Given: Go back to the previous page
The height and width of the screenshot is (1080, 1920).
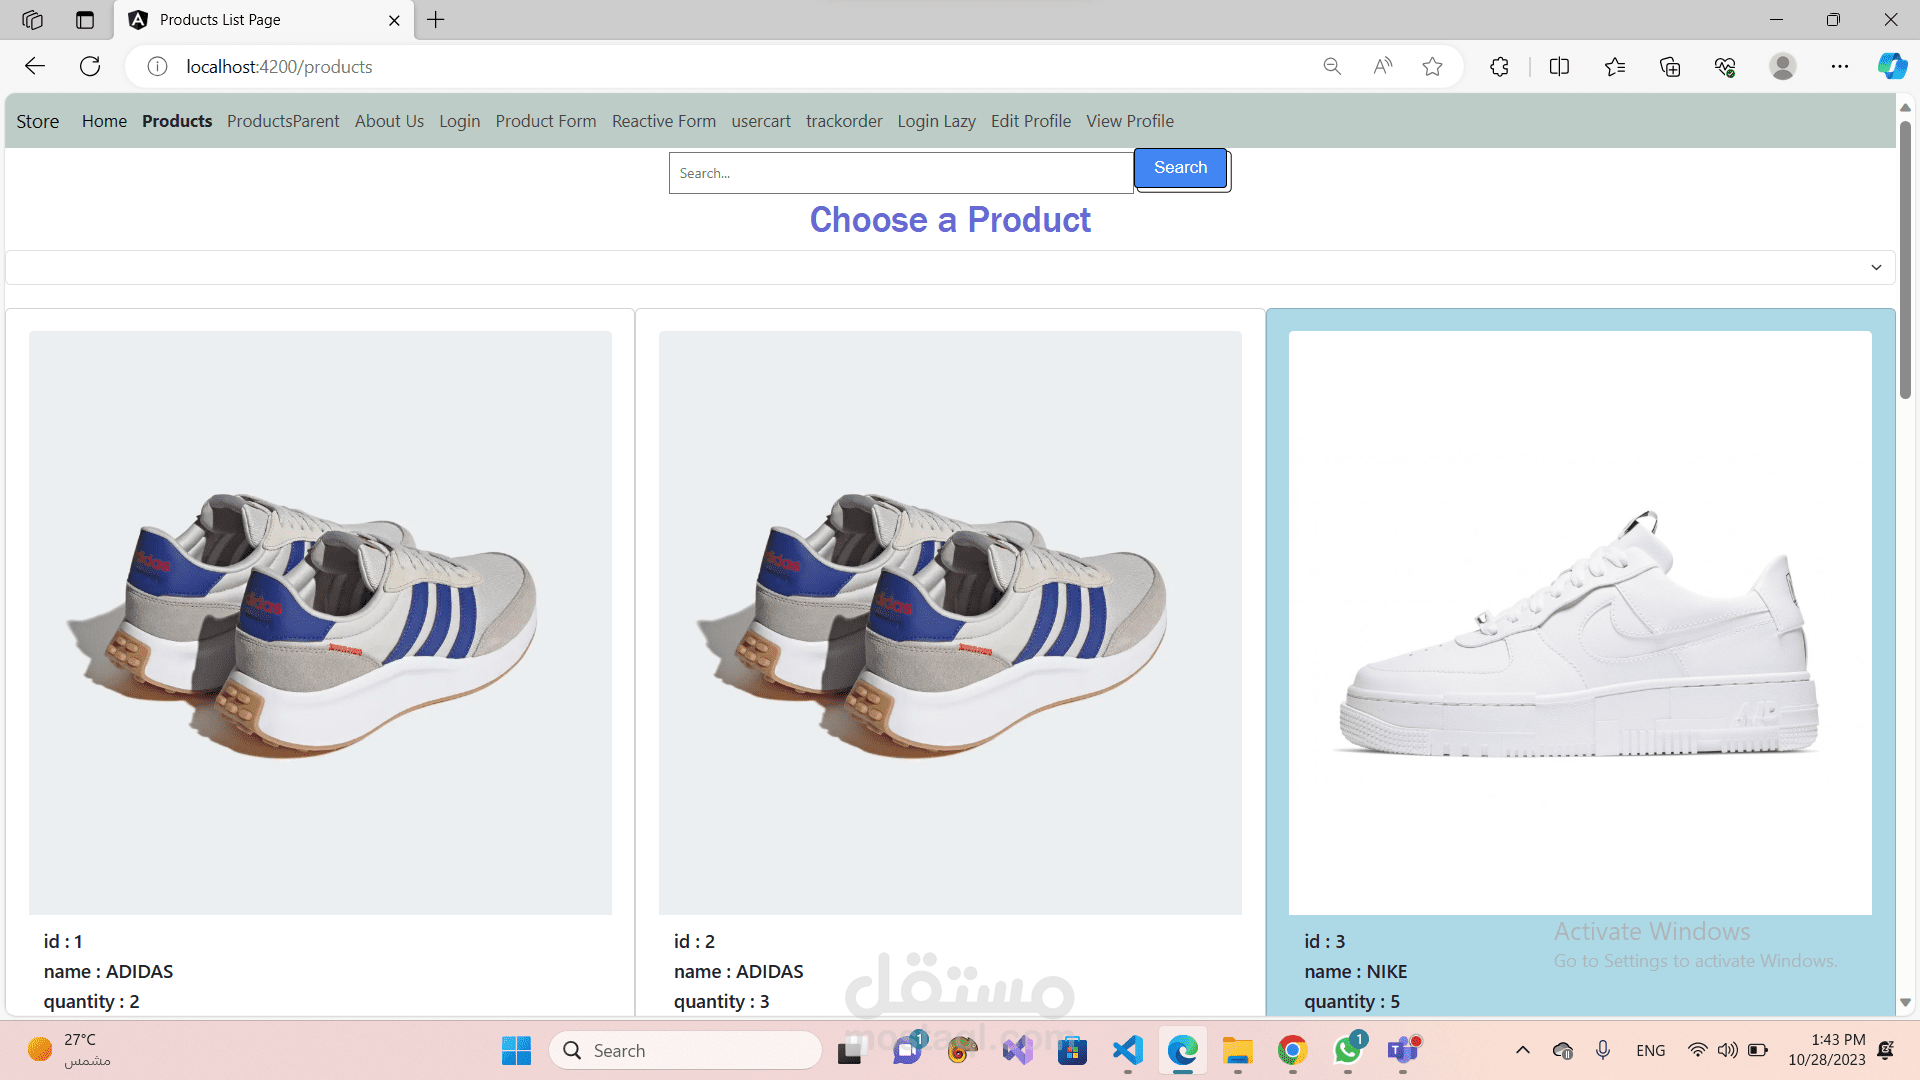Looking at the screenshot, I should click(35, 67).
